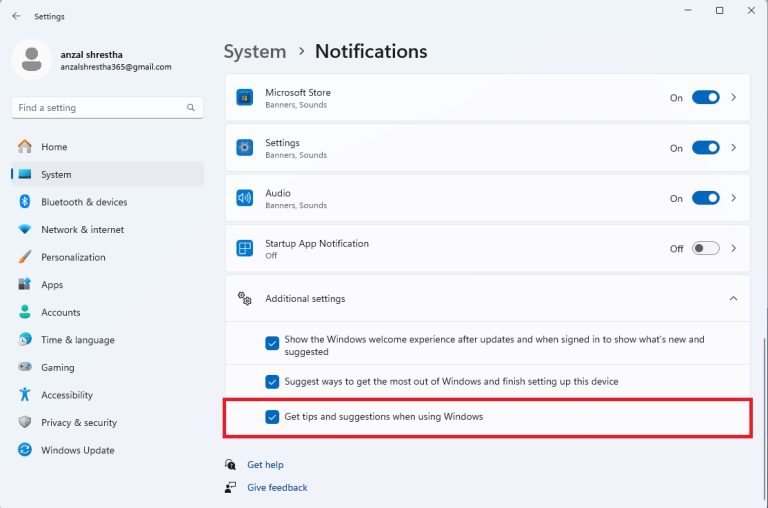Uncheck Get tips and suggestions checkbox
Image resolution: width=768 pixels, height=508 pixels.
point(272,417)
